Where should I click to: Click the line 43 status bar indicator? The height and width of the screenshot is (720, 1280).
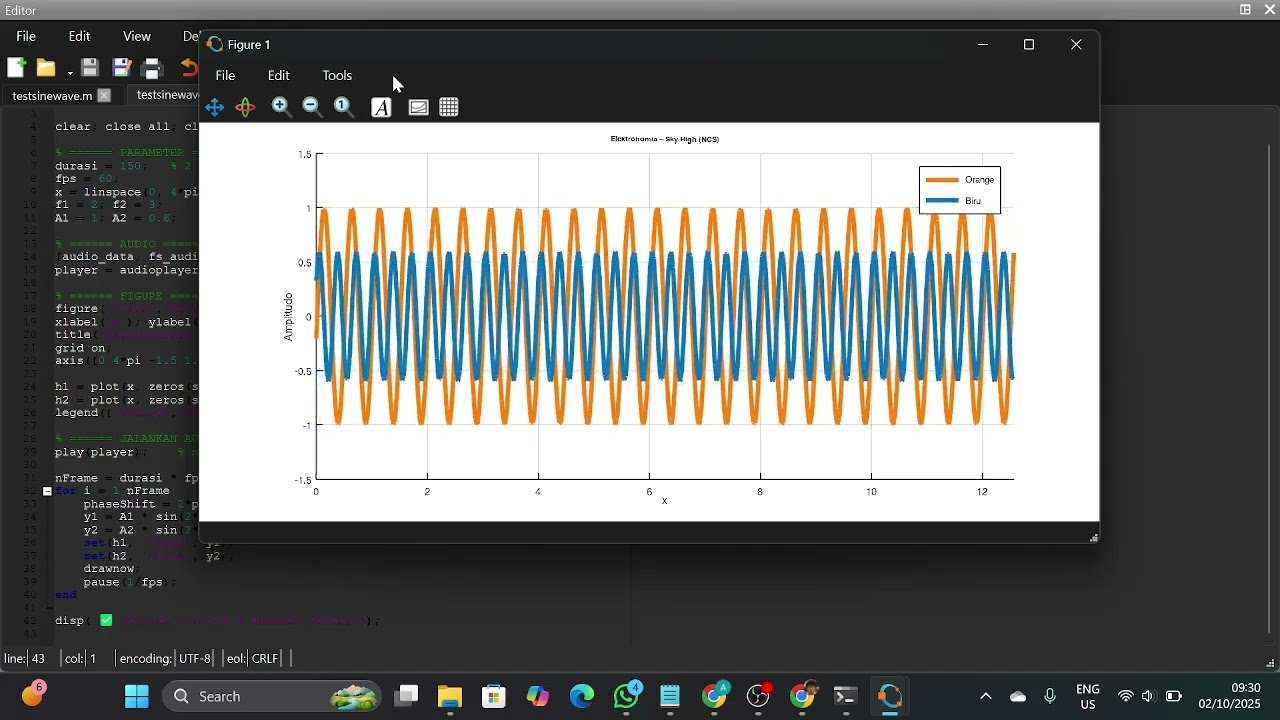coord(25,660)
